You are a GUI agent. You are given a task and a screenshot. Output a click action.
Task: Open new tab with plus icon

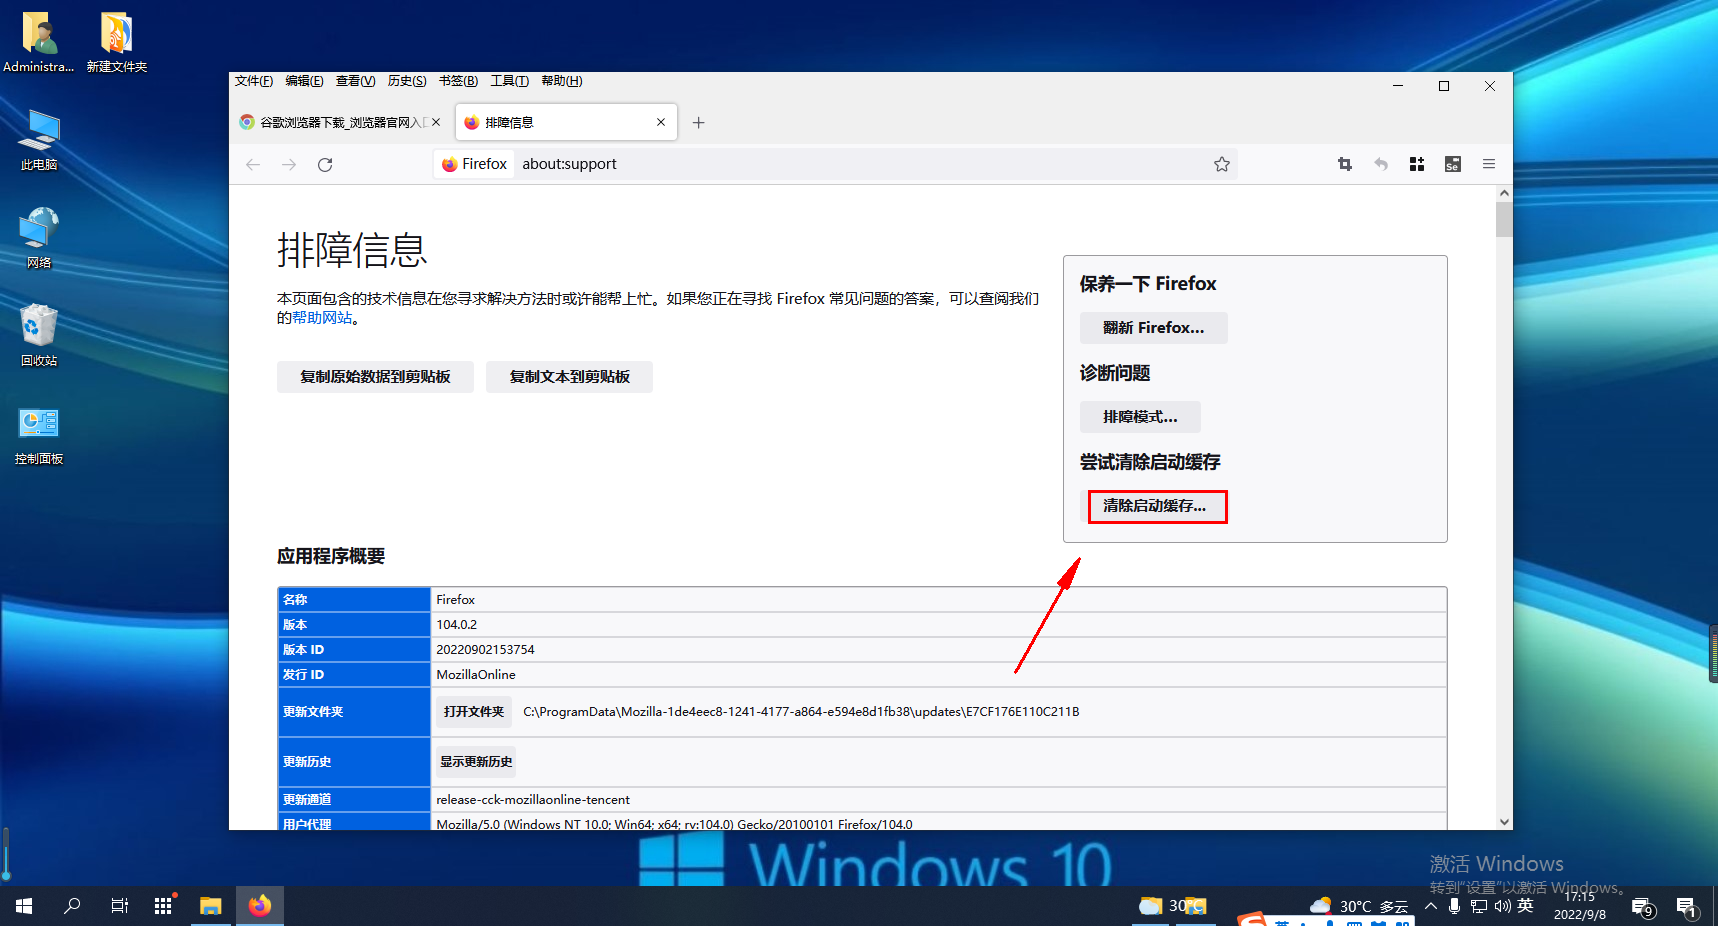[699, 123]
